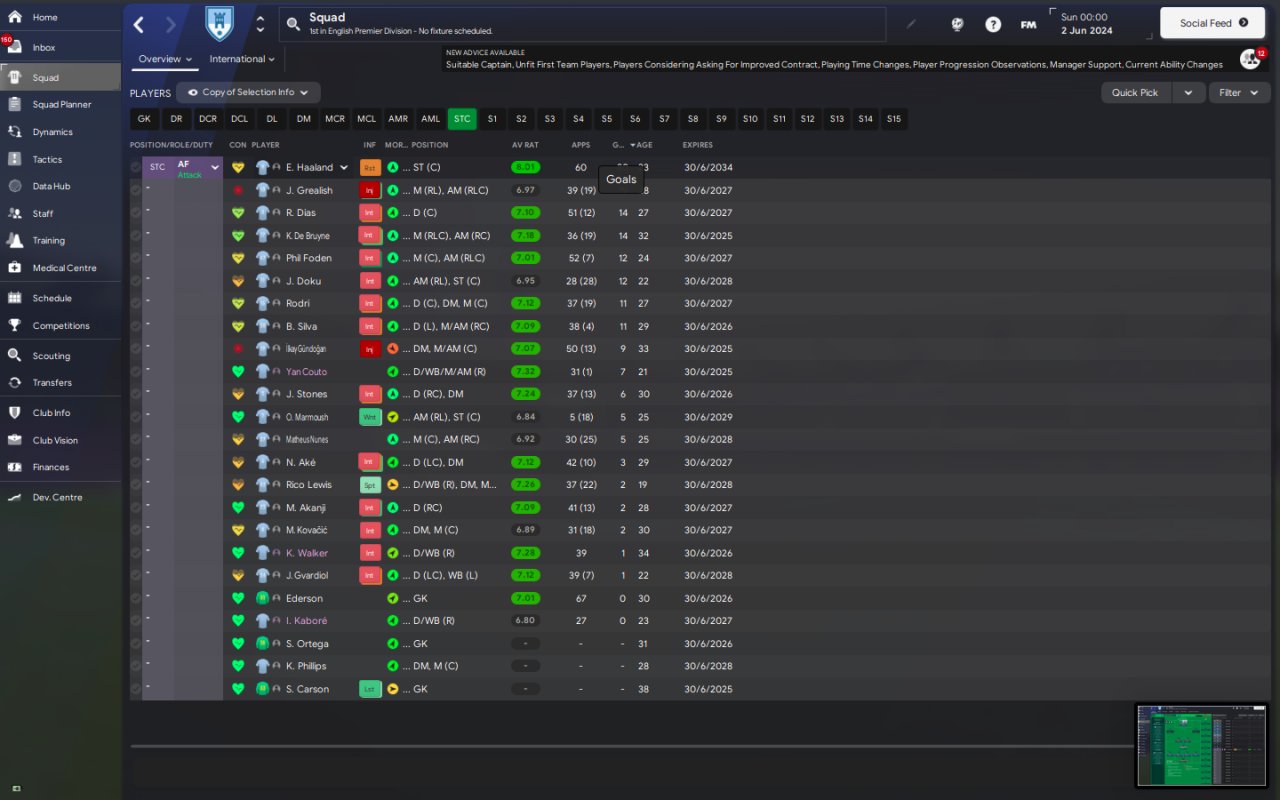1280x800 pixels.
Task: Expand the AF Attack role dropdown
Action: (x=214, y=168)
